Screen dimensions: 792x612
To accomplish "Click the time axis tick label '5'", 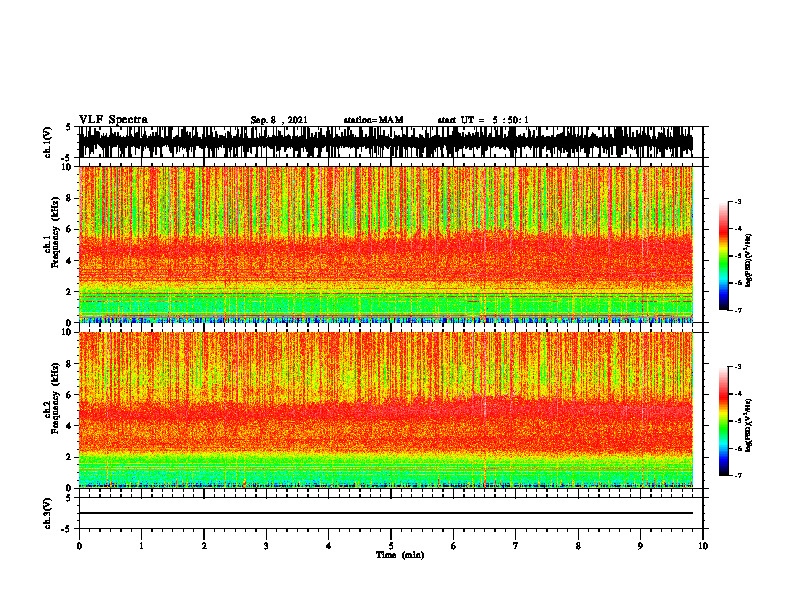I will coord(391,546).
